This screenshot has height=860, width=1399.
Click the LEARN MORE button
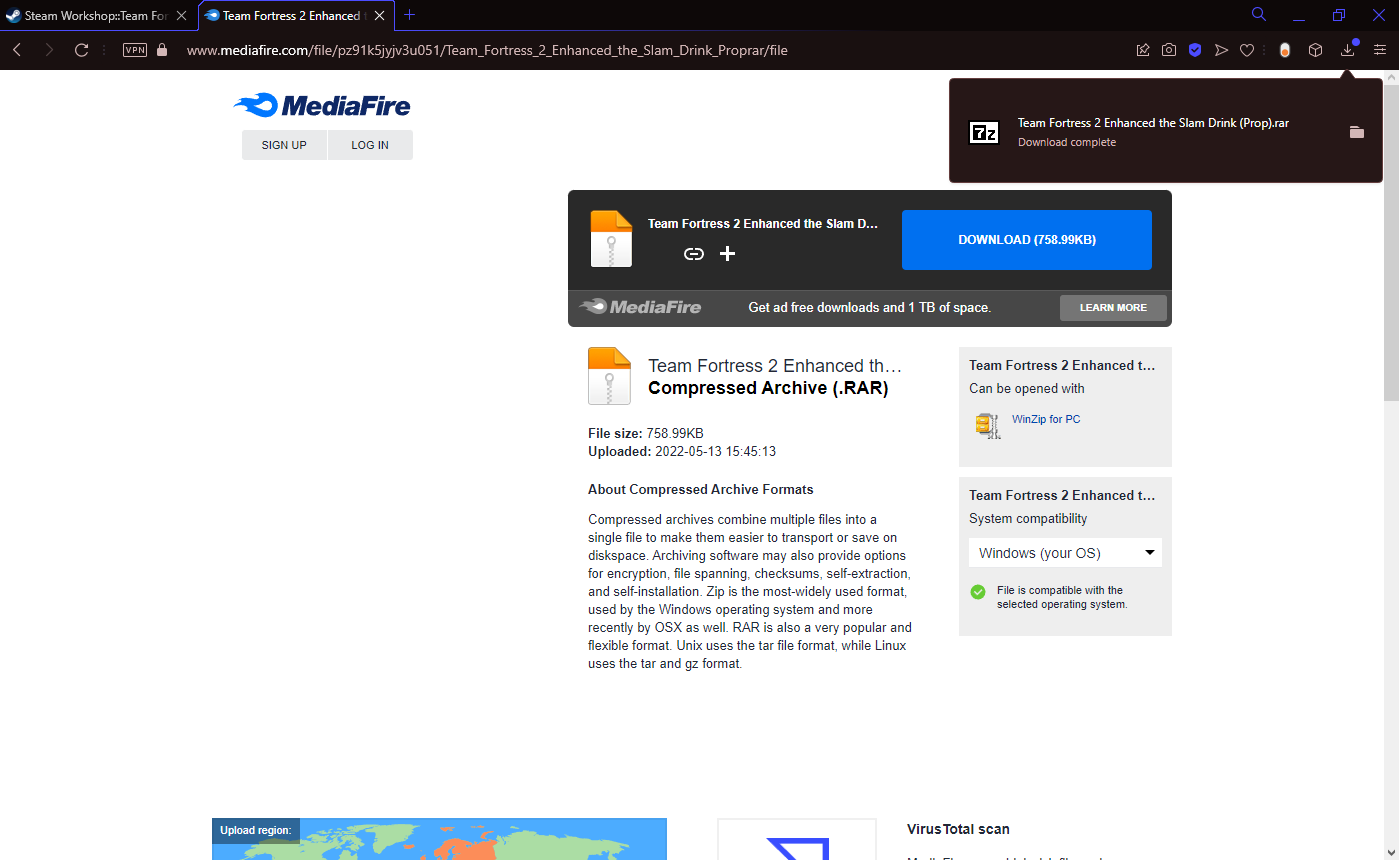1113,308
